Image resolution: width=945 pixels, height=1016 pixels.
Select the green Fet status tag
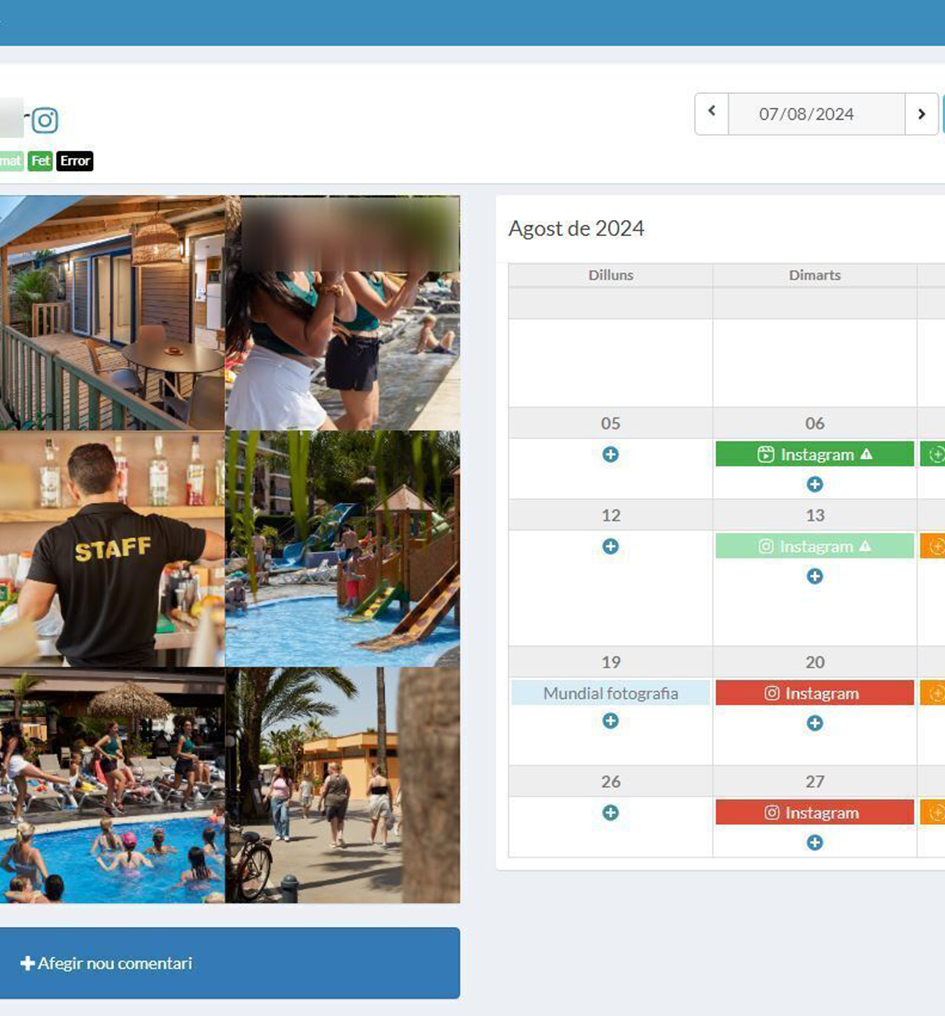pos(40,160)
